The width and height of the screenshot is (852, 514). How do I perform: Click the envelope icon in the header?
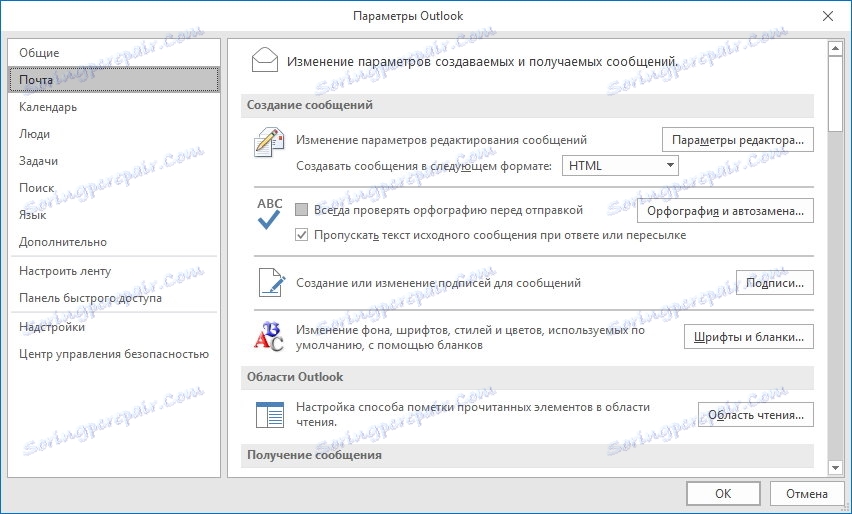[x=262, y=60]
